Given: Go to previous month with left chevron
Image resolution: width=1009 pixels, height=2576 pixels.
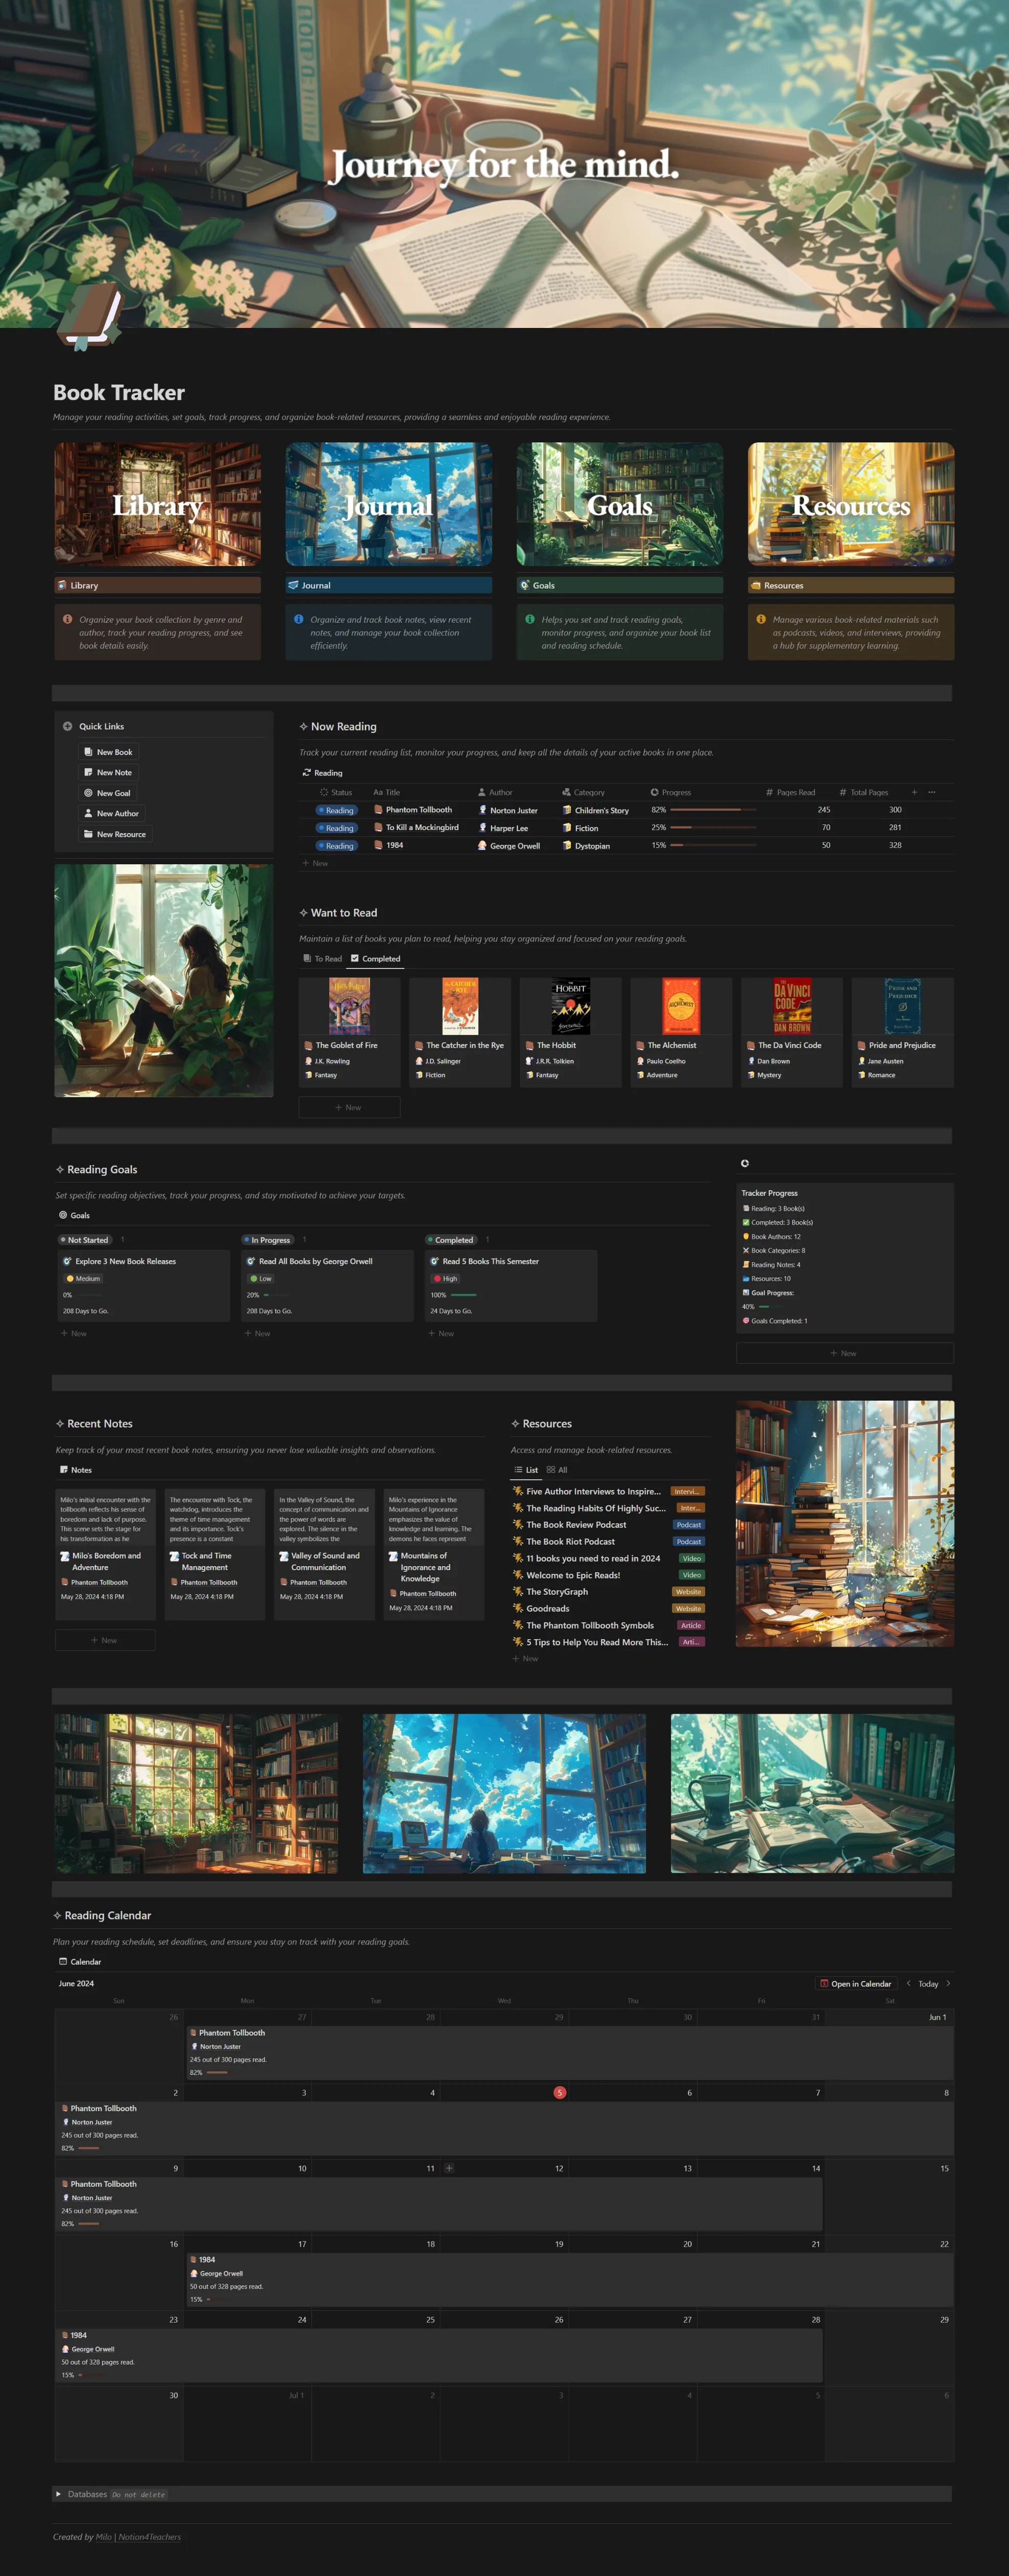Looking at the screenshot, I should (908, 1983).
